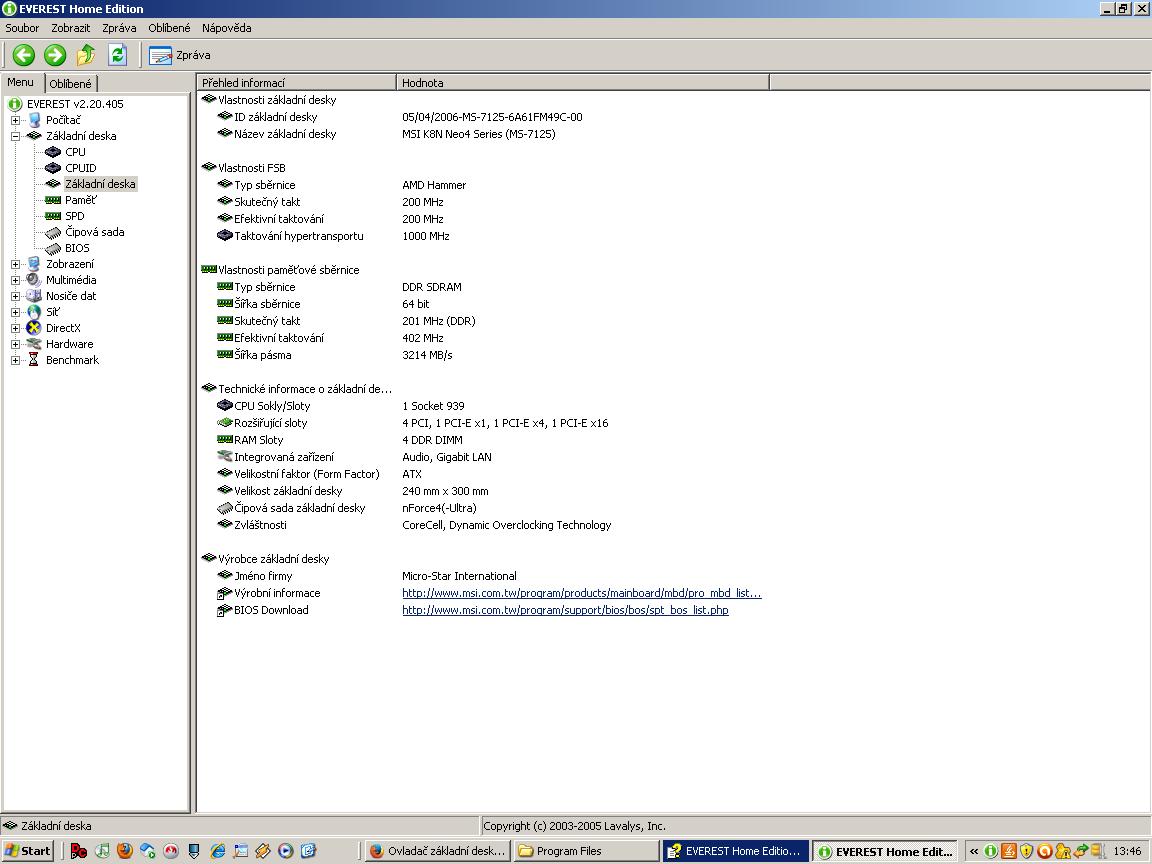1152x864 pixels.
Task: Open the Soubor menu
Action: click(x=22, y=28)
